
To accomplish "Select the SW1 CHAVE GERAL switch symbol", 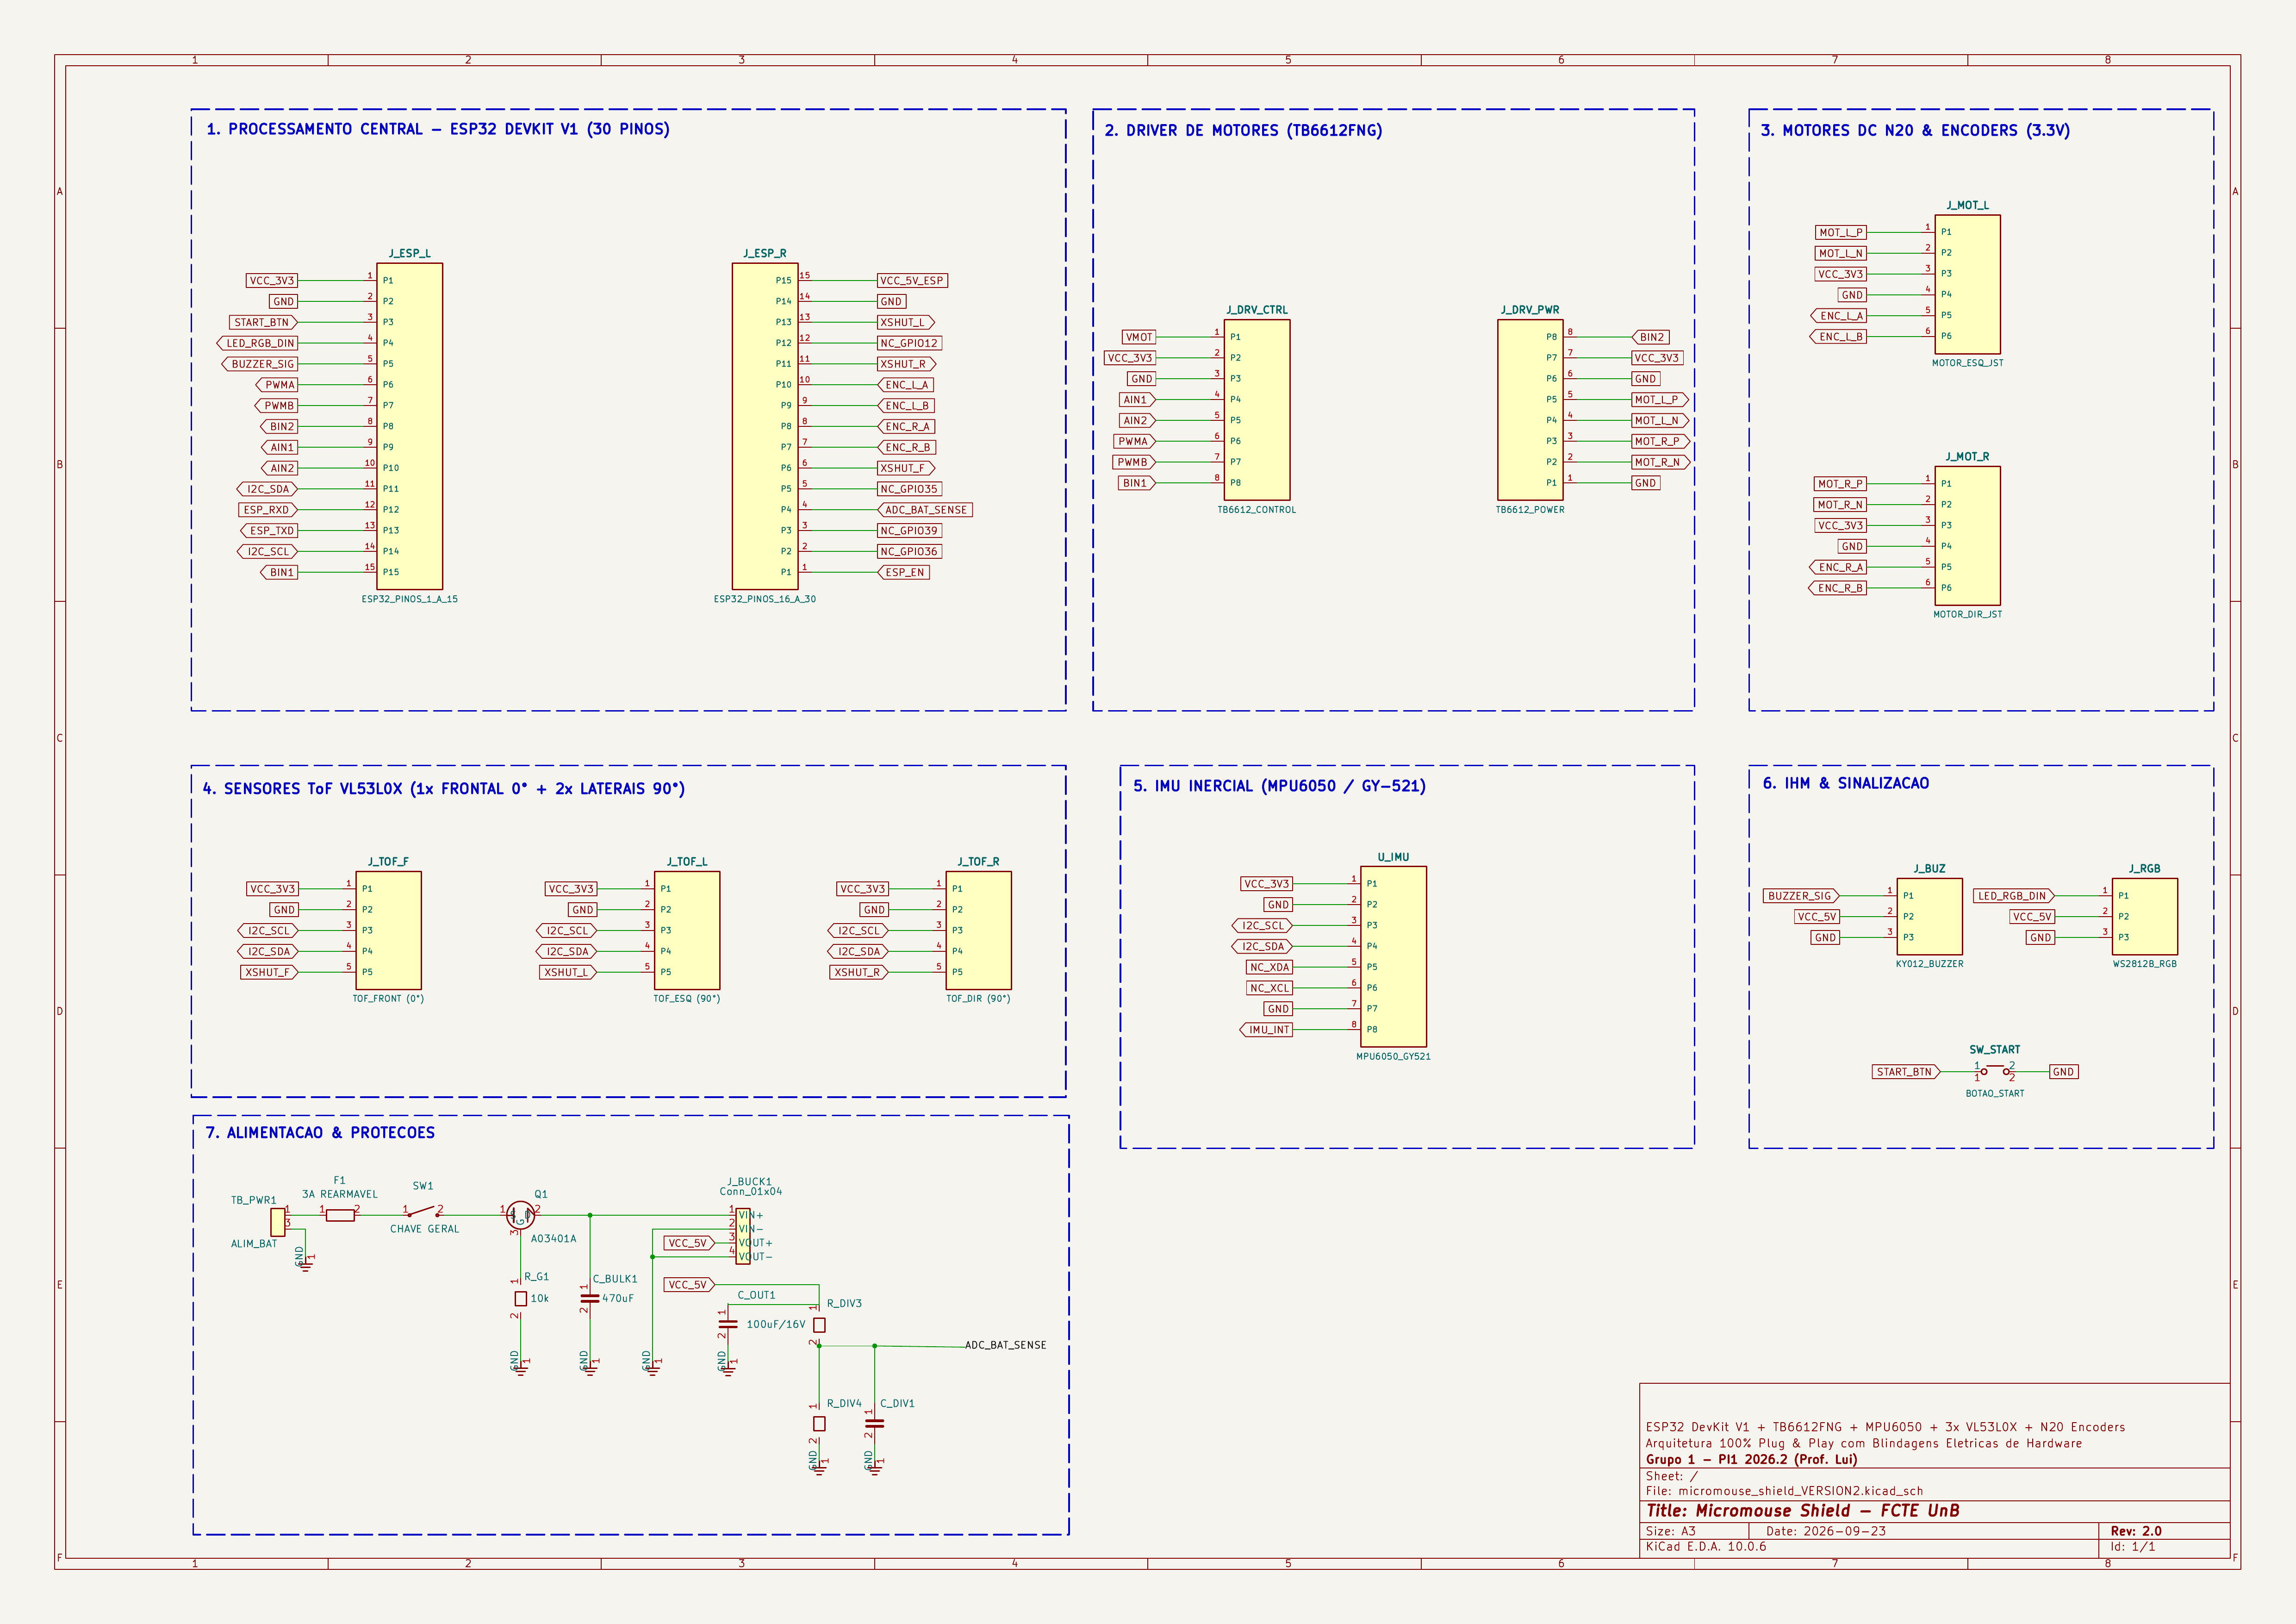I will 423,1212.
